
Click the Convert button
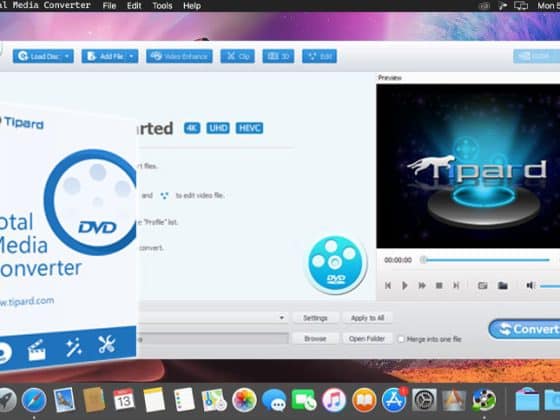(524, 329)
